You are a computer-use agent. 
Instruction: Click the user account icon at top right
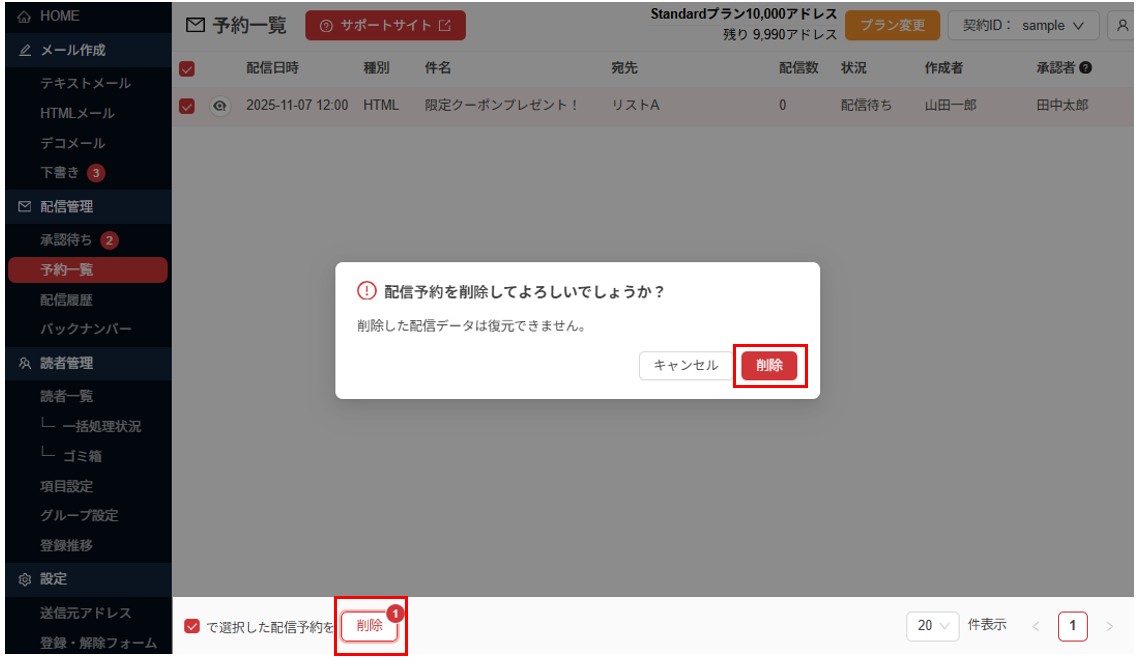tap(1123, 26)
